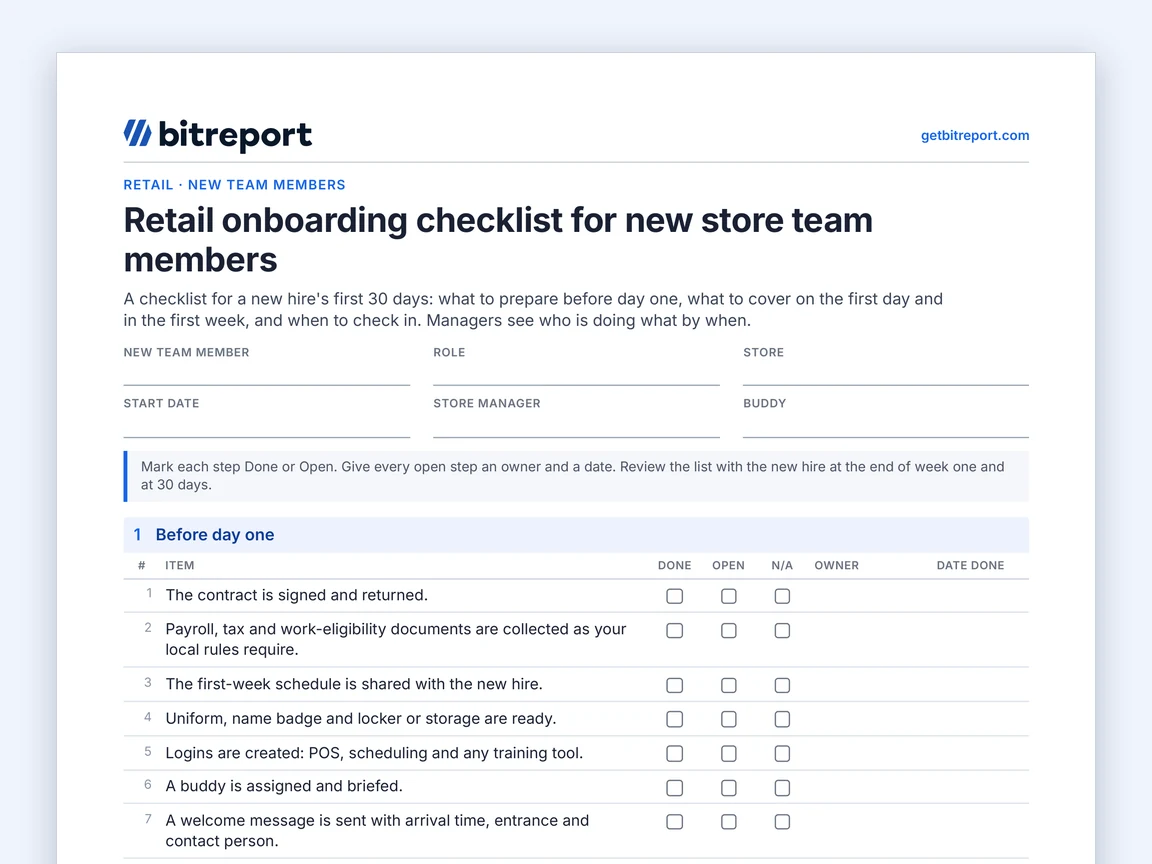Image resolution: width=1152 pixels, height=864 pixels.
Task: Check N/A for contract signed and returned
Action: coord(782,596)
